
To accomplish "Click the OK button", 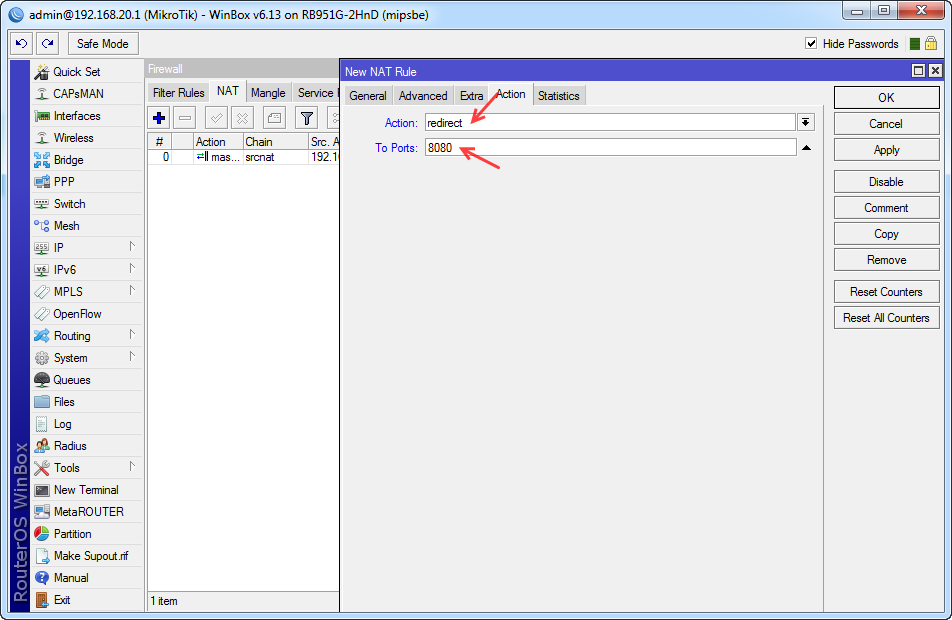I will pos(886,98).
